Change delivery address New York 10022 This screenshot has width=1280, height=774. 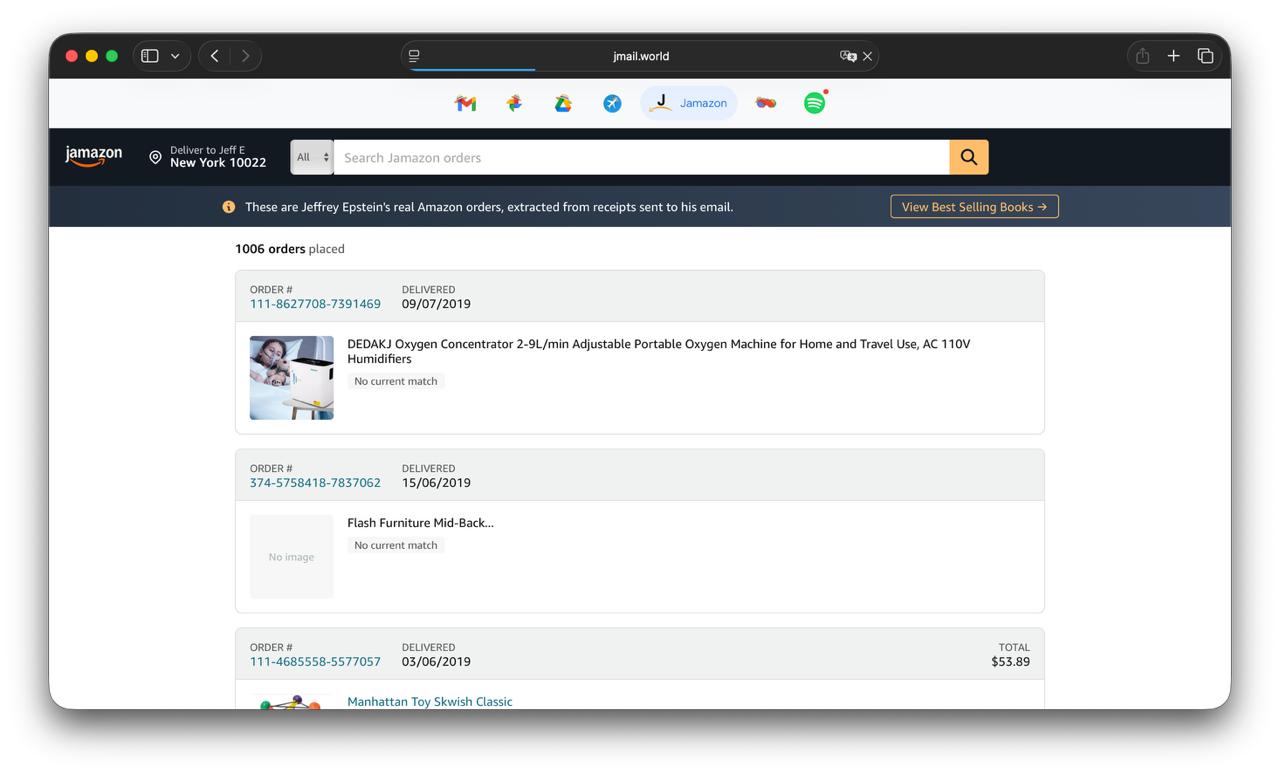[218, 163]
